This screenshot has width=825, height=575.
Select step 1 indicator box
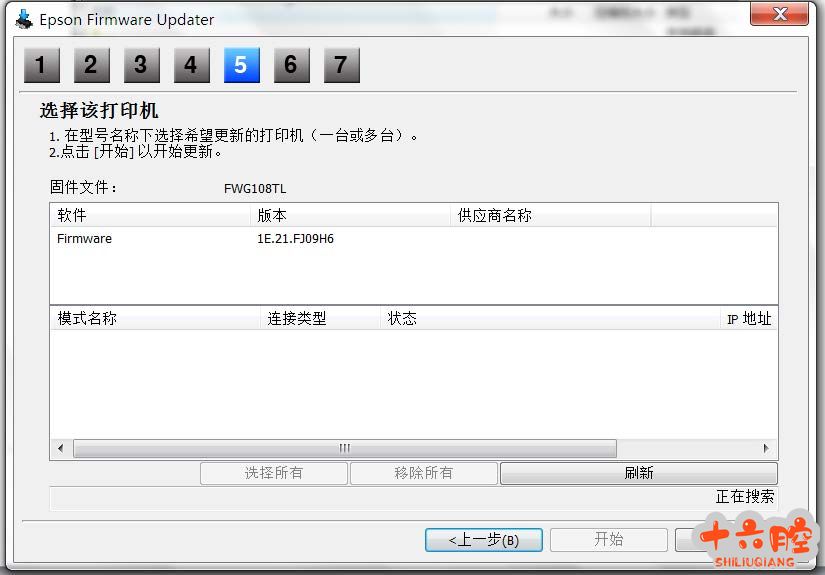tap(41, 66)
